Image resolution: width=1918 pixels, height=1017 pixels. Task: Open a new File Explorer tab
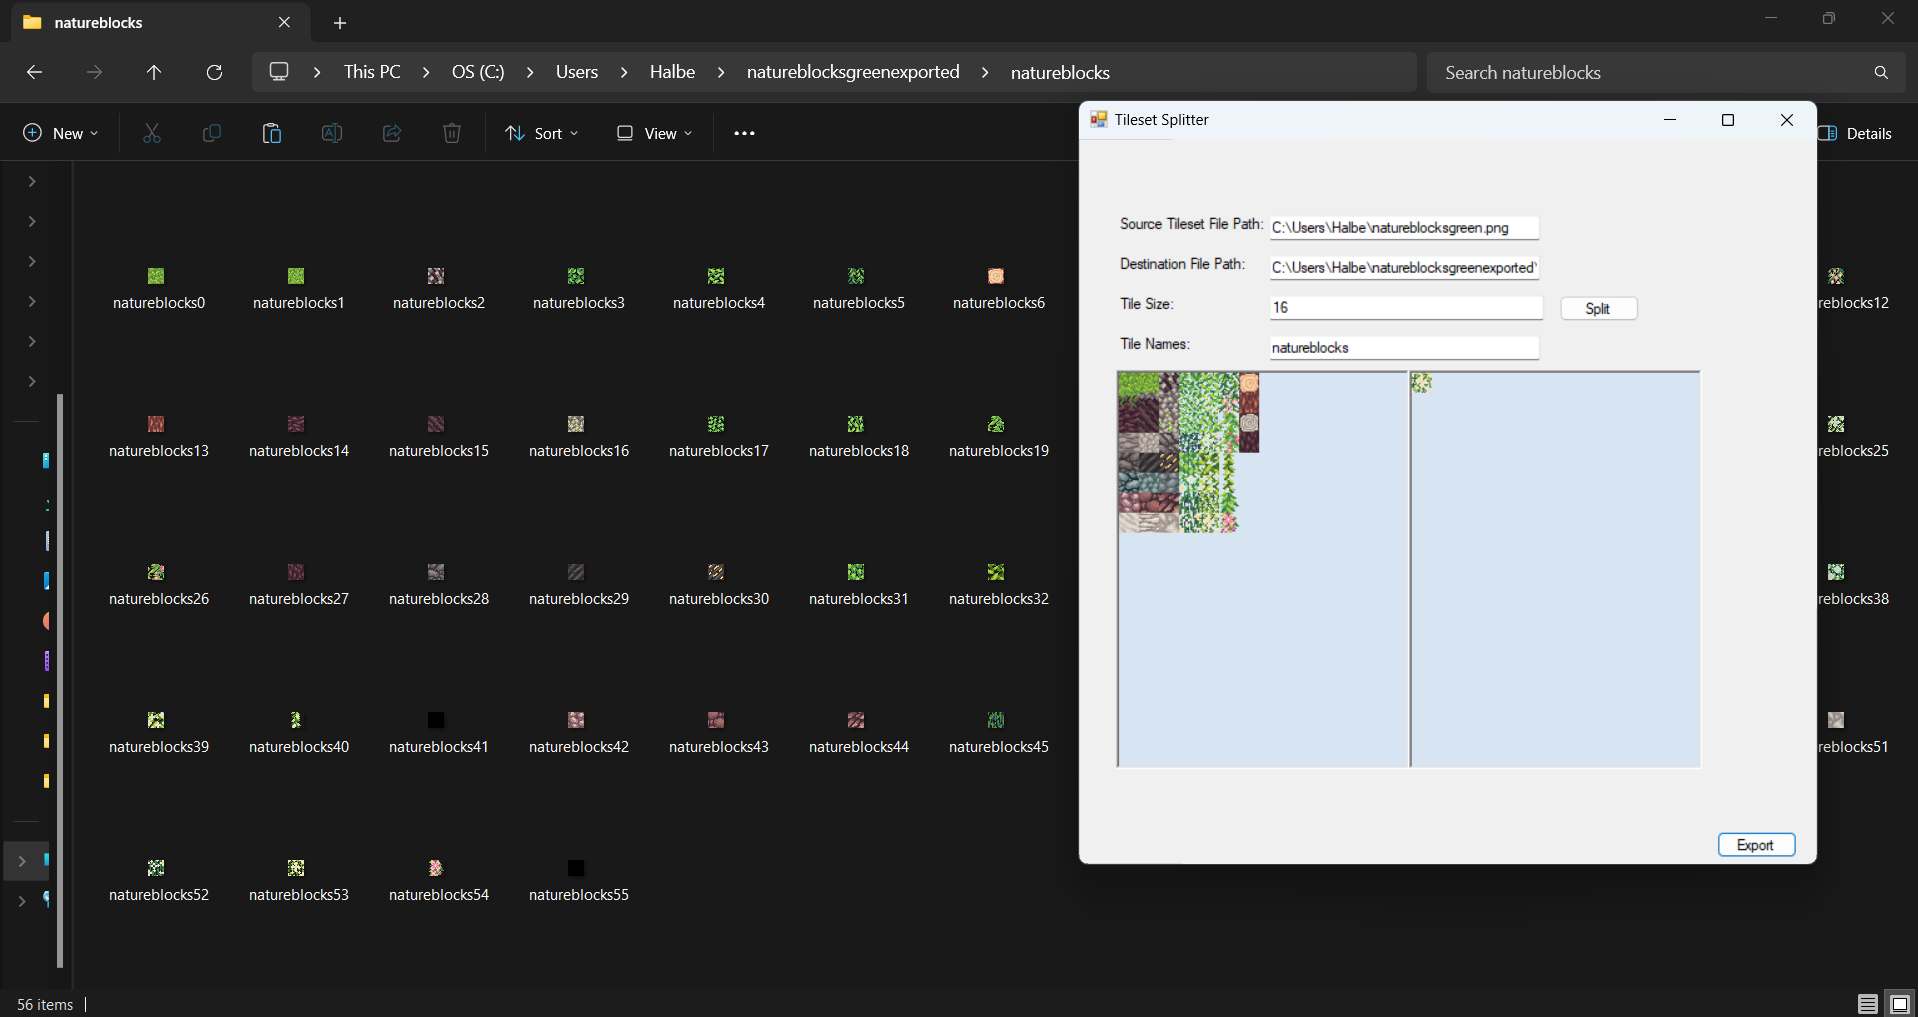pyautogui.click(x=340, y=23)
